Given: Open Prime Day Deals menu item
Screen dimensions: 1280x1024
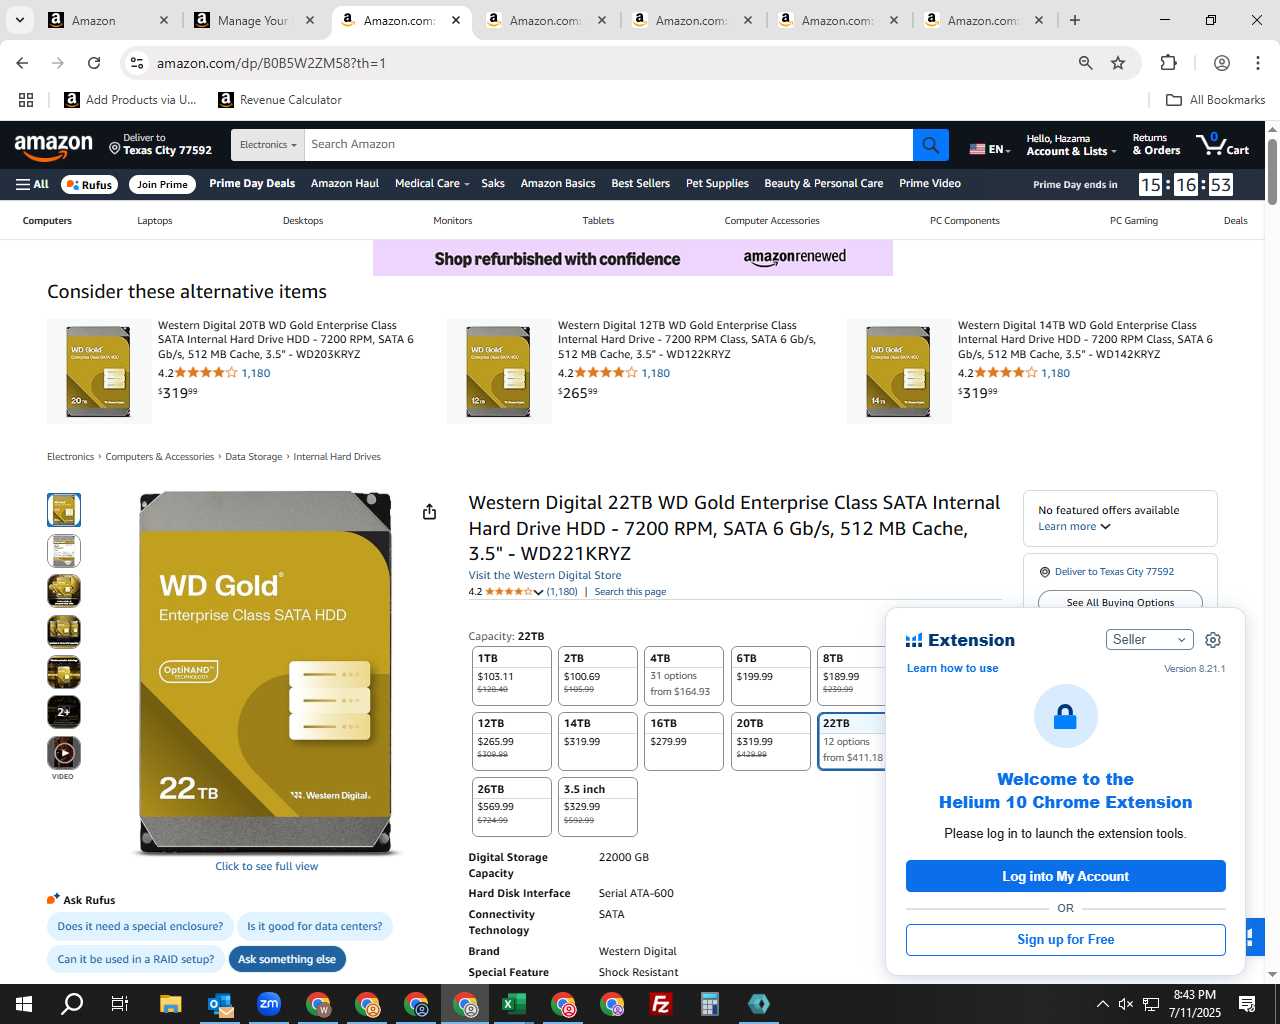Looking at the screenshot, I should [252, 184].
